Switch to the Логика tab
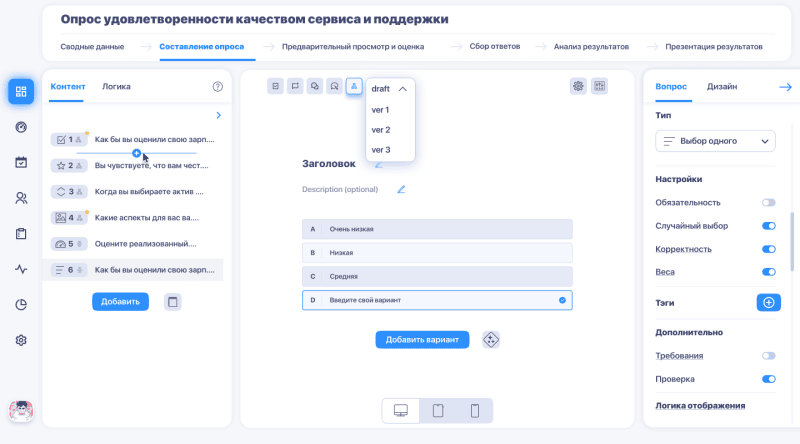 116,87
